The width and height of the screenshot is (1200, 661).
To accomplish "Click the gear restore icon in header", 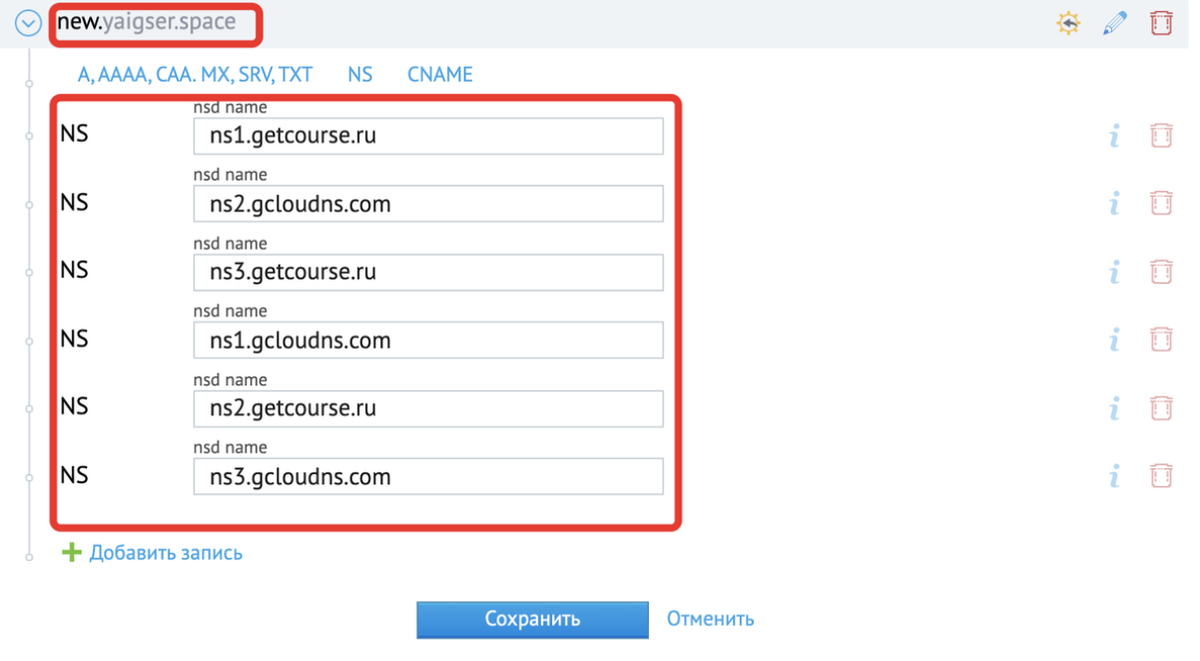I will point(1068,23).
